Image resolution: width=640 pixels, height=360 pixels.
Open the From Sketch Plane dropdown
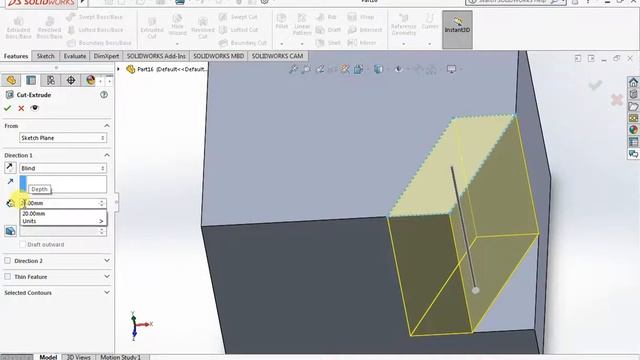click(63, 138)
